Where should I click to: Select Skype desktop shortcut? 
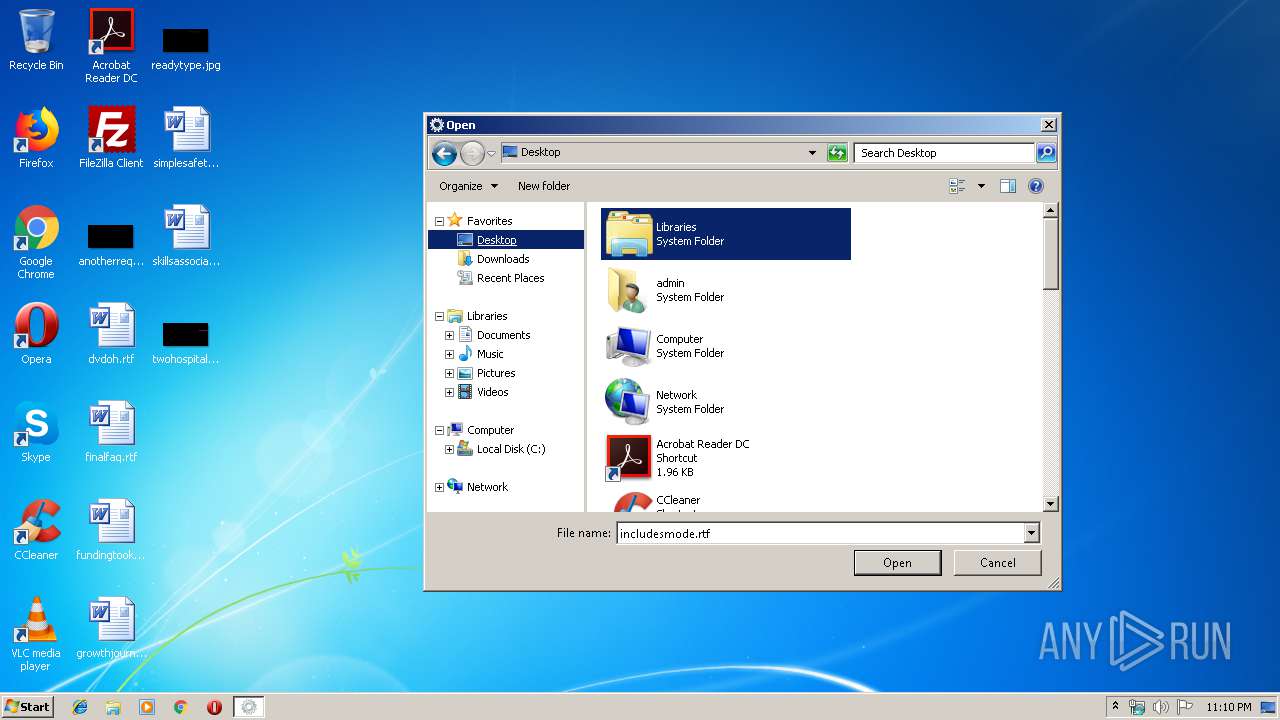(36, 432)
